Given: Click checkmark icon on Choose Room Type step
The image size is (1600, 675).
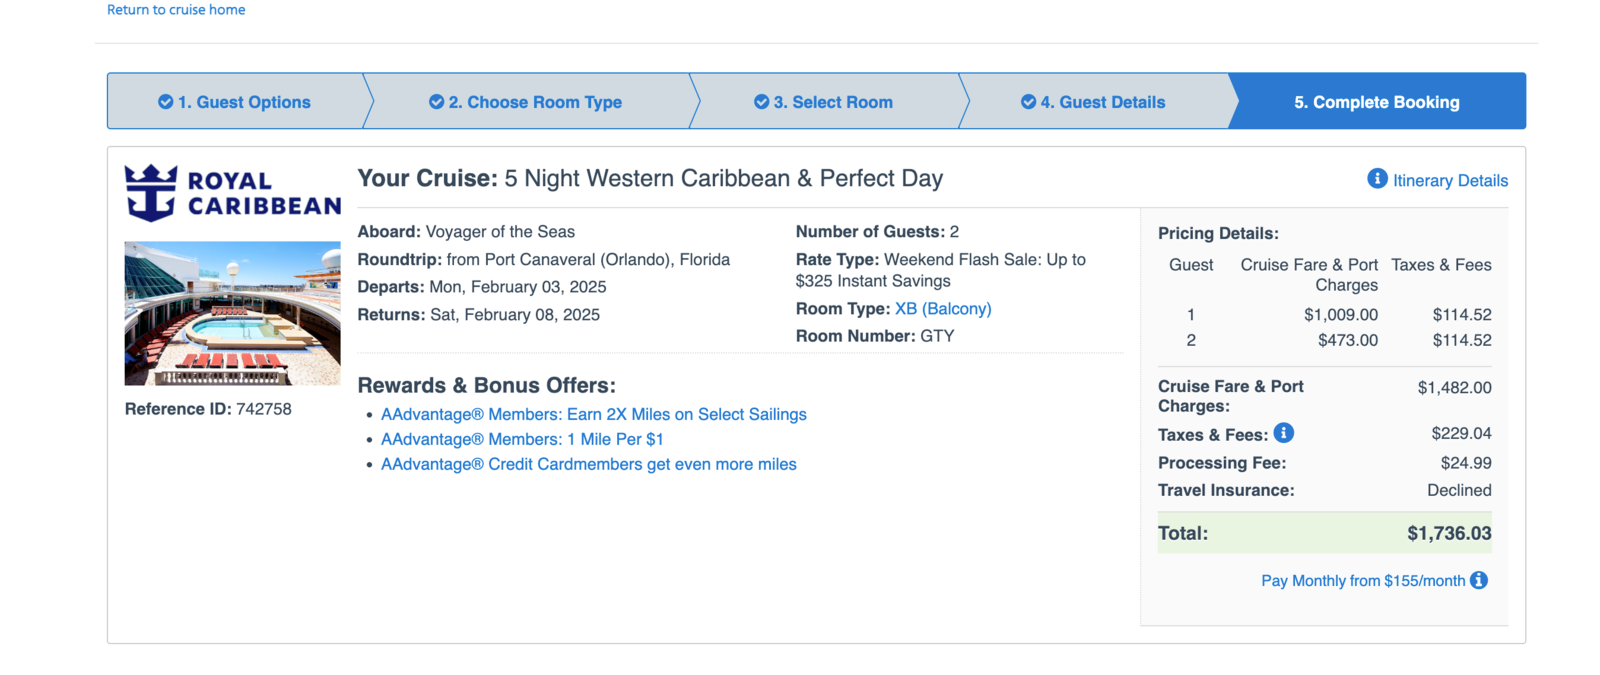Looking at the screenshot, I should click(436, 102).
